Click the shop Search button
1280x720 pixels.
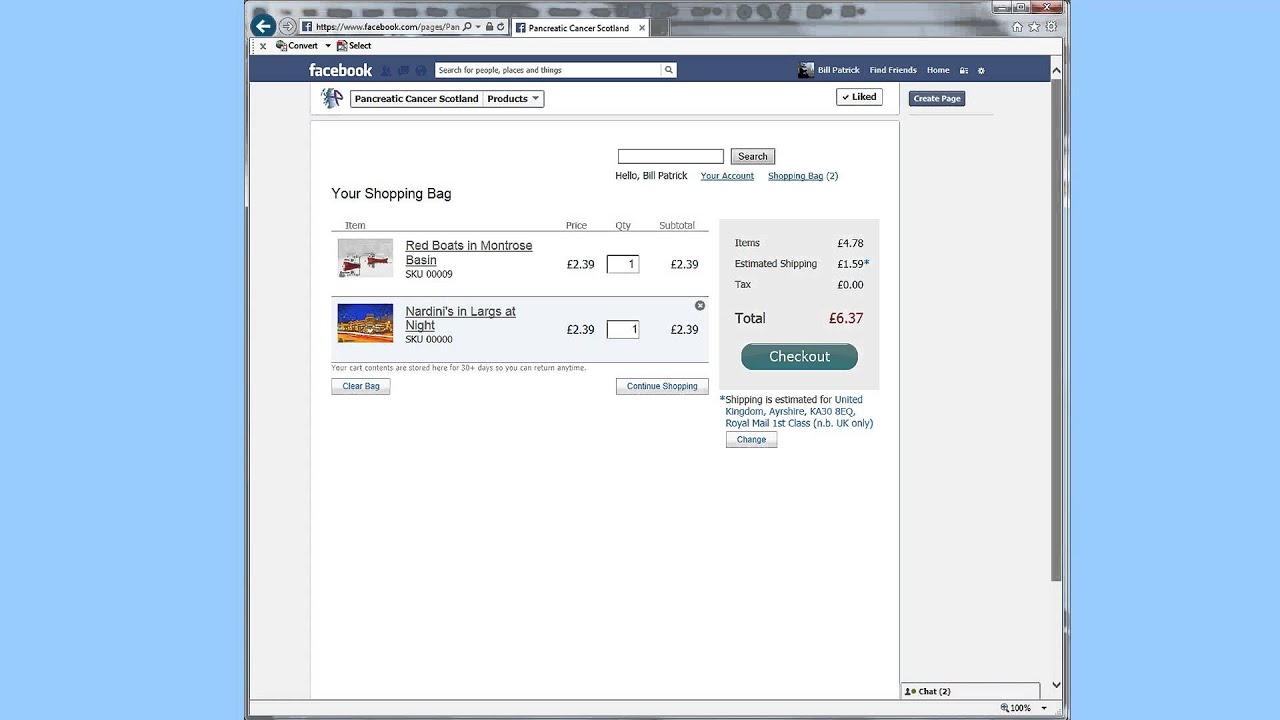point(753,156)
